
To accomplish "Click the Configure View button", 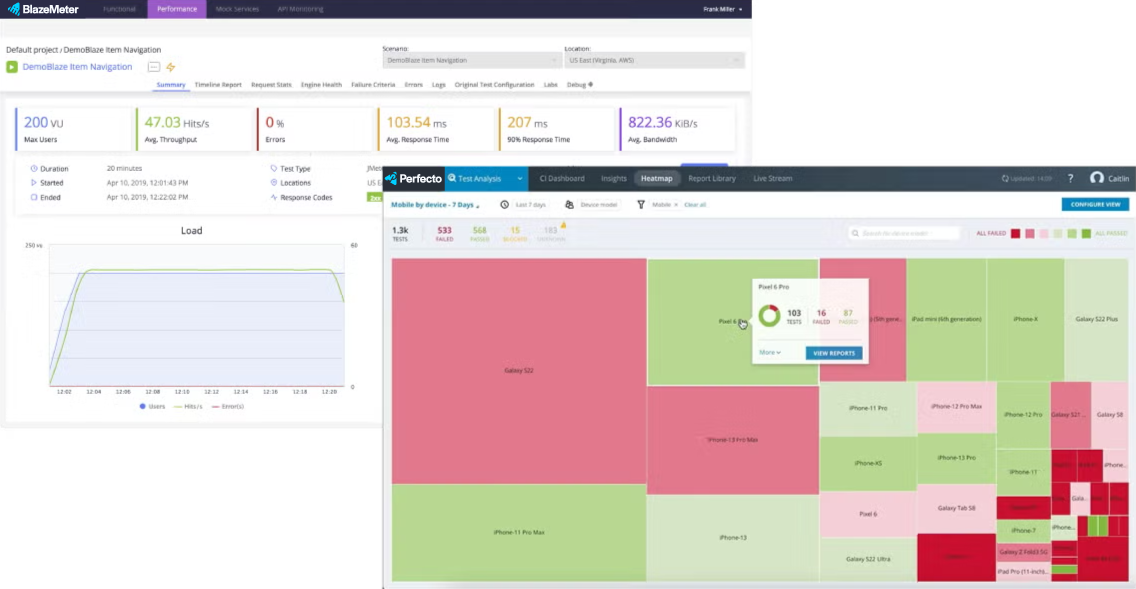I will coord(1095,204).
